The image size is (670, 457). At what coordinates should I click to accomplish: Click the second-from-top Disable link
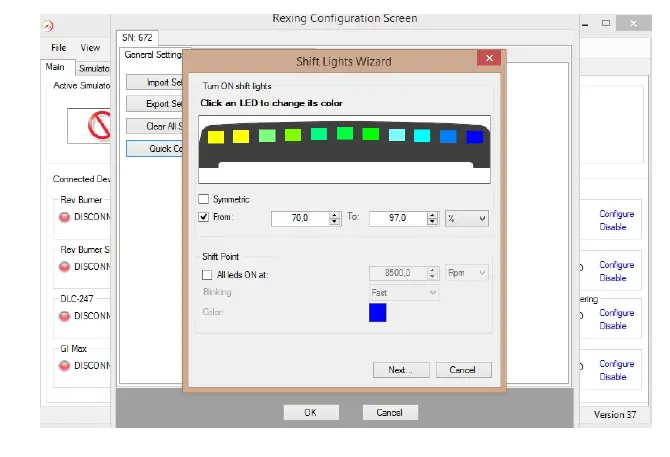pos(613,278)
